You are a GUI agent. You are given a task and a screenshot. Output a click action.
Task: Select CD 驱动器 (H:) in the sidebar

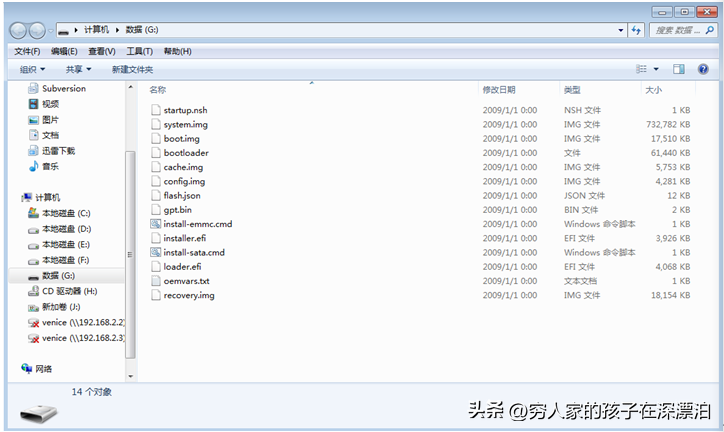(x=63, y=291)
